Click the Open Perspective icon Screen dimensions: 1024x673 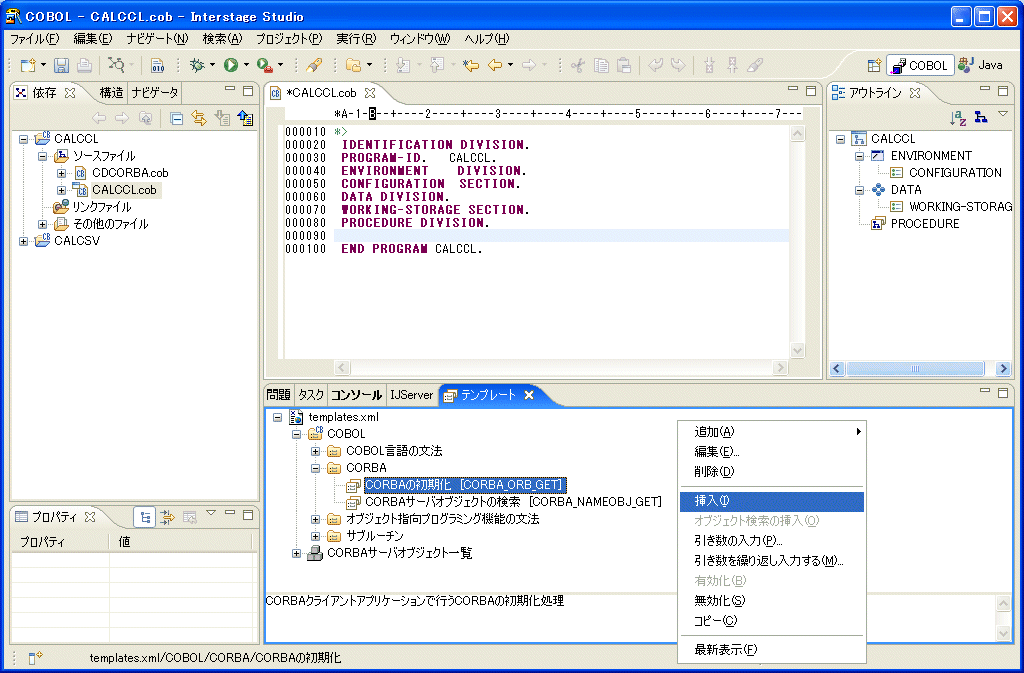[x=874, y=65]
